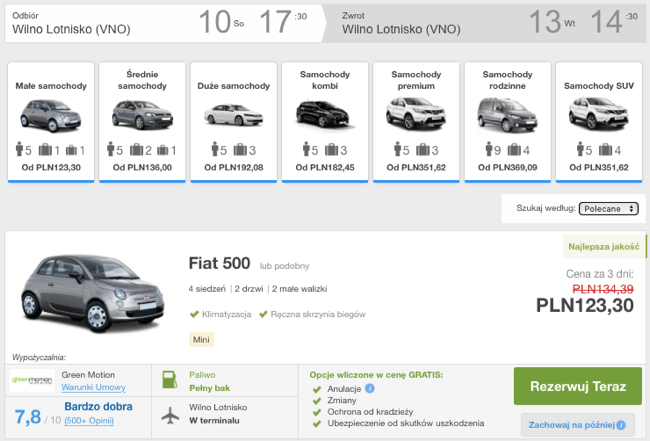Click the Fiat 500 title
Image resolution: width=650 pixels, height=441 pixels.
(219, 263)
